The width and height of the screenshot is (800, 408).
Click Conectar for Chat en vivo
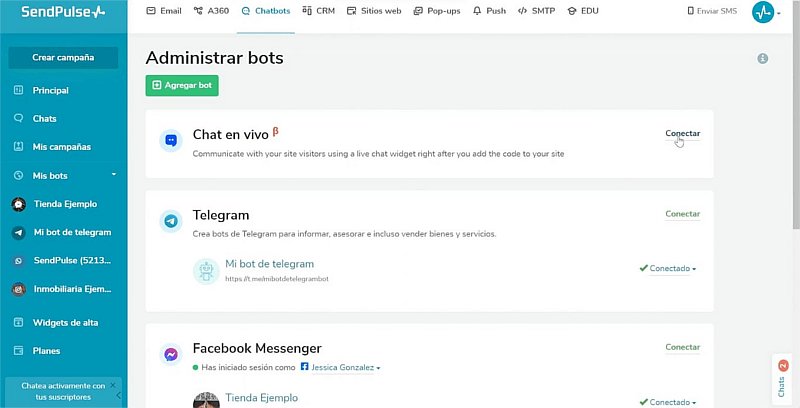tap(682, 133)
